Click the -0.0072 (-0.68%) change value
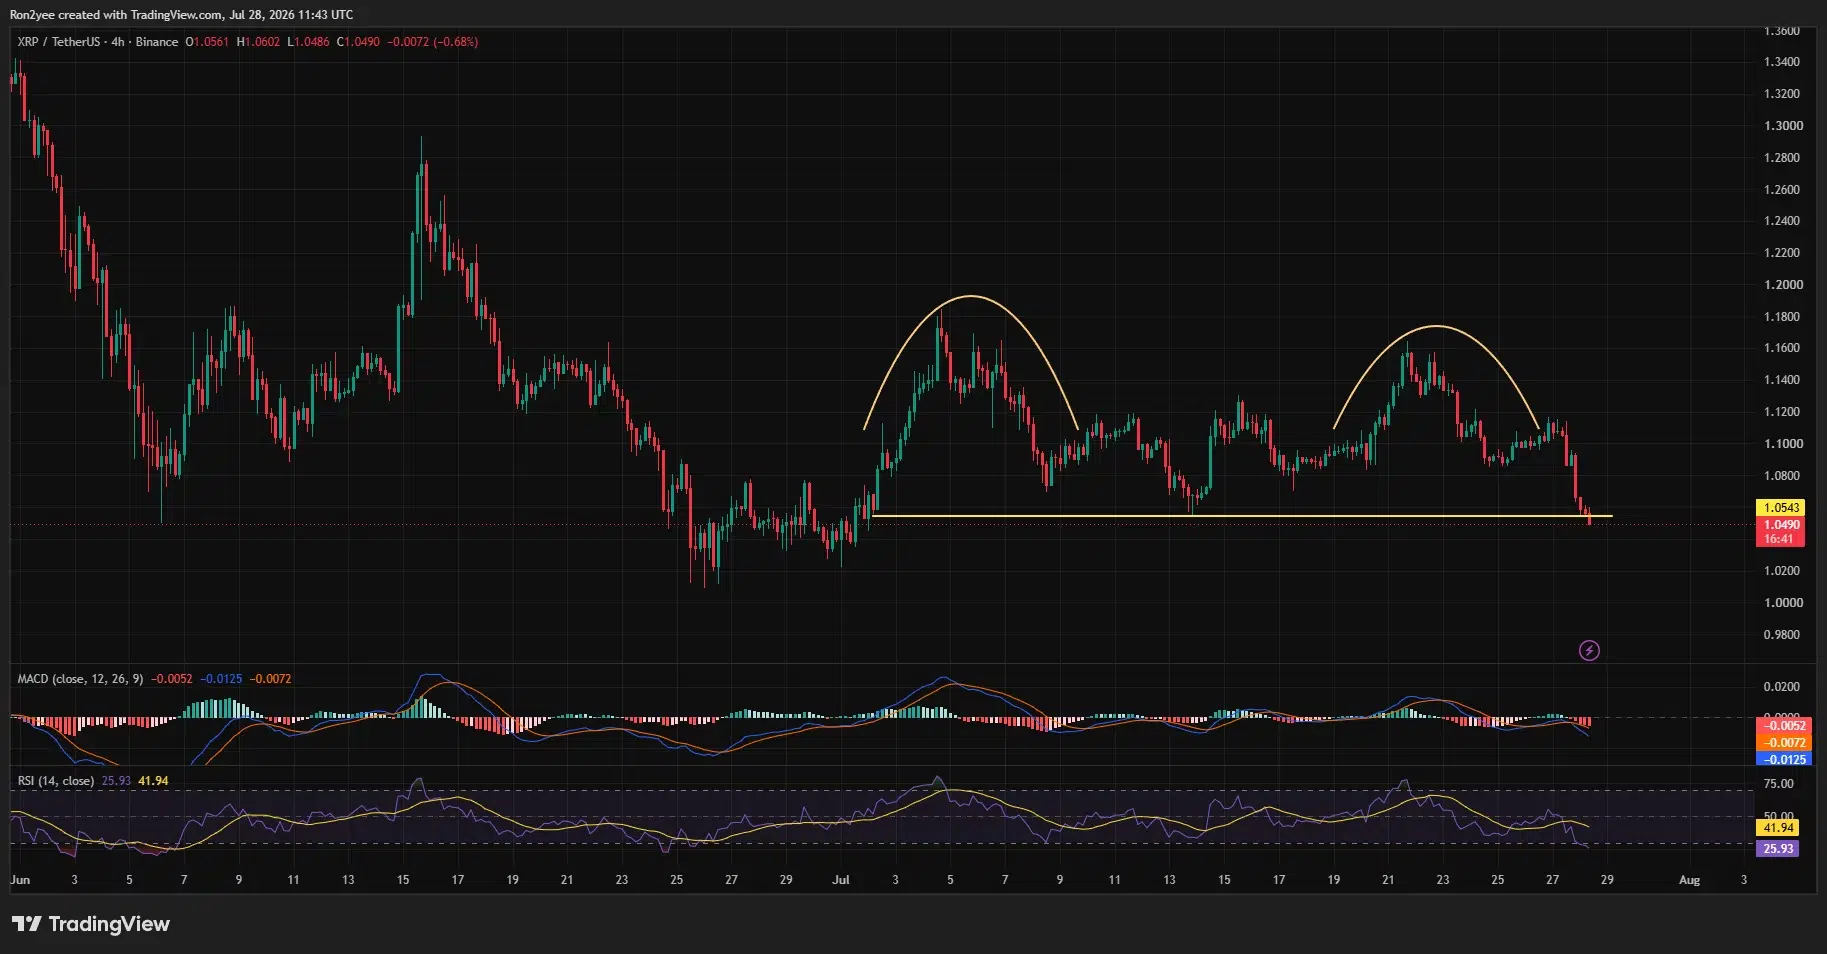The height and width of the screenshot is (954, 1827). point(432,42)
